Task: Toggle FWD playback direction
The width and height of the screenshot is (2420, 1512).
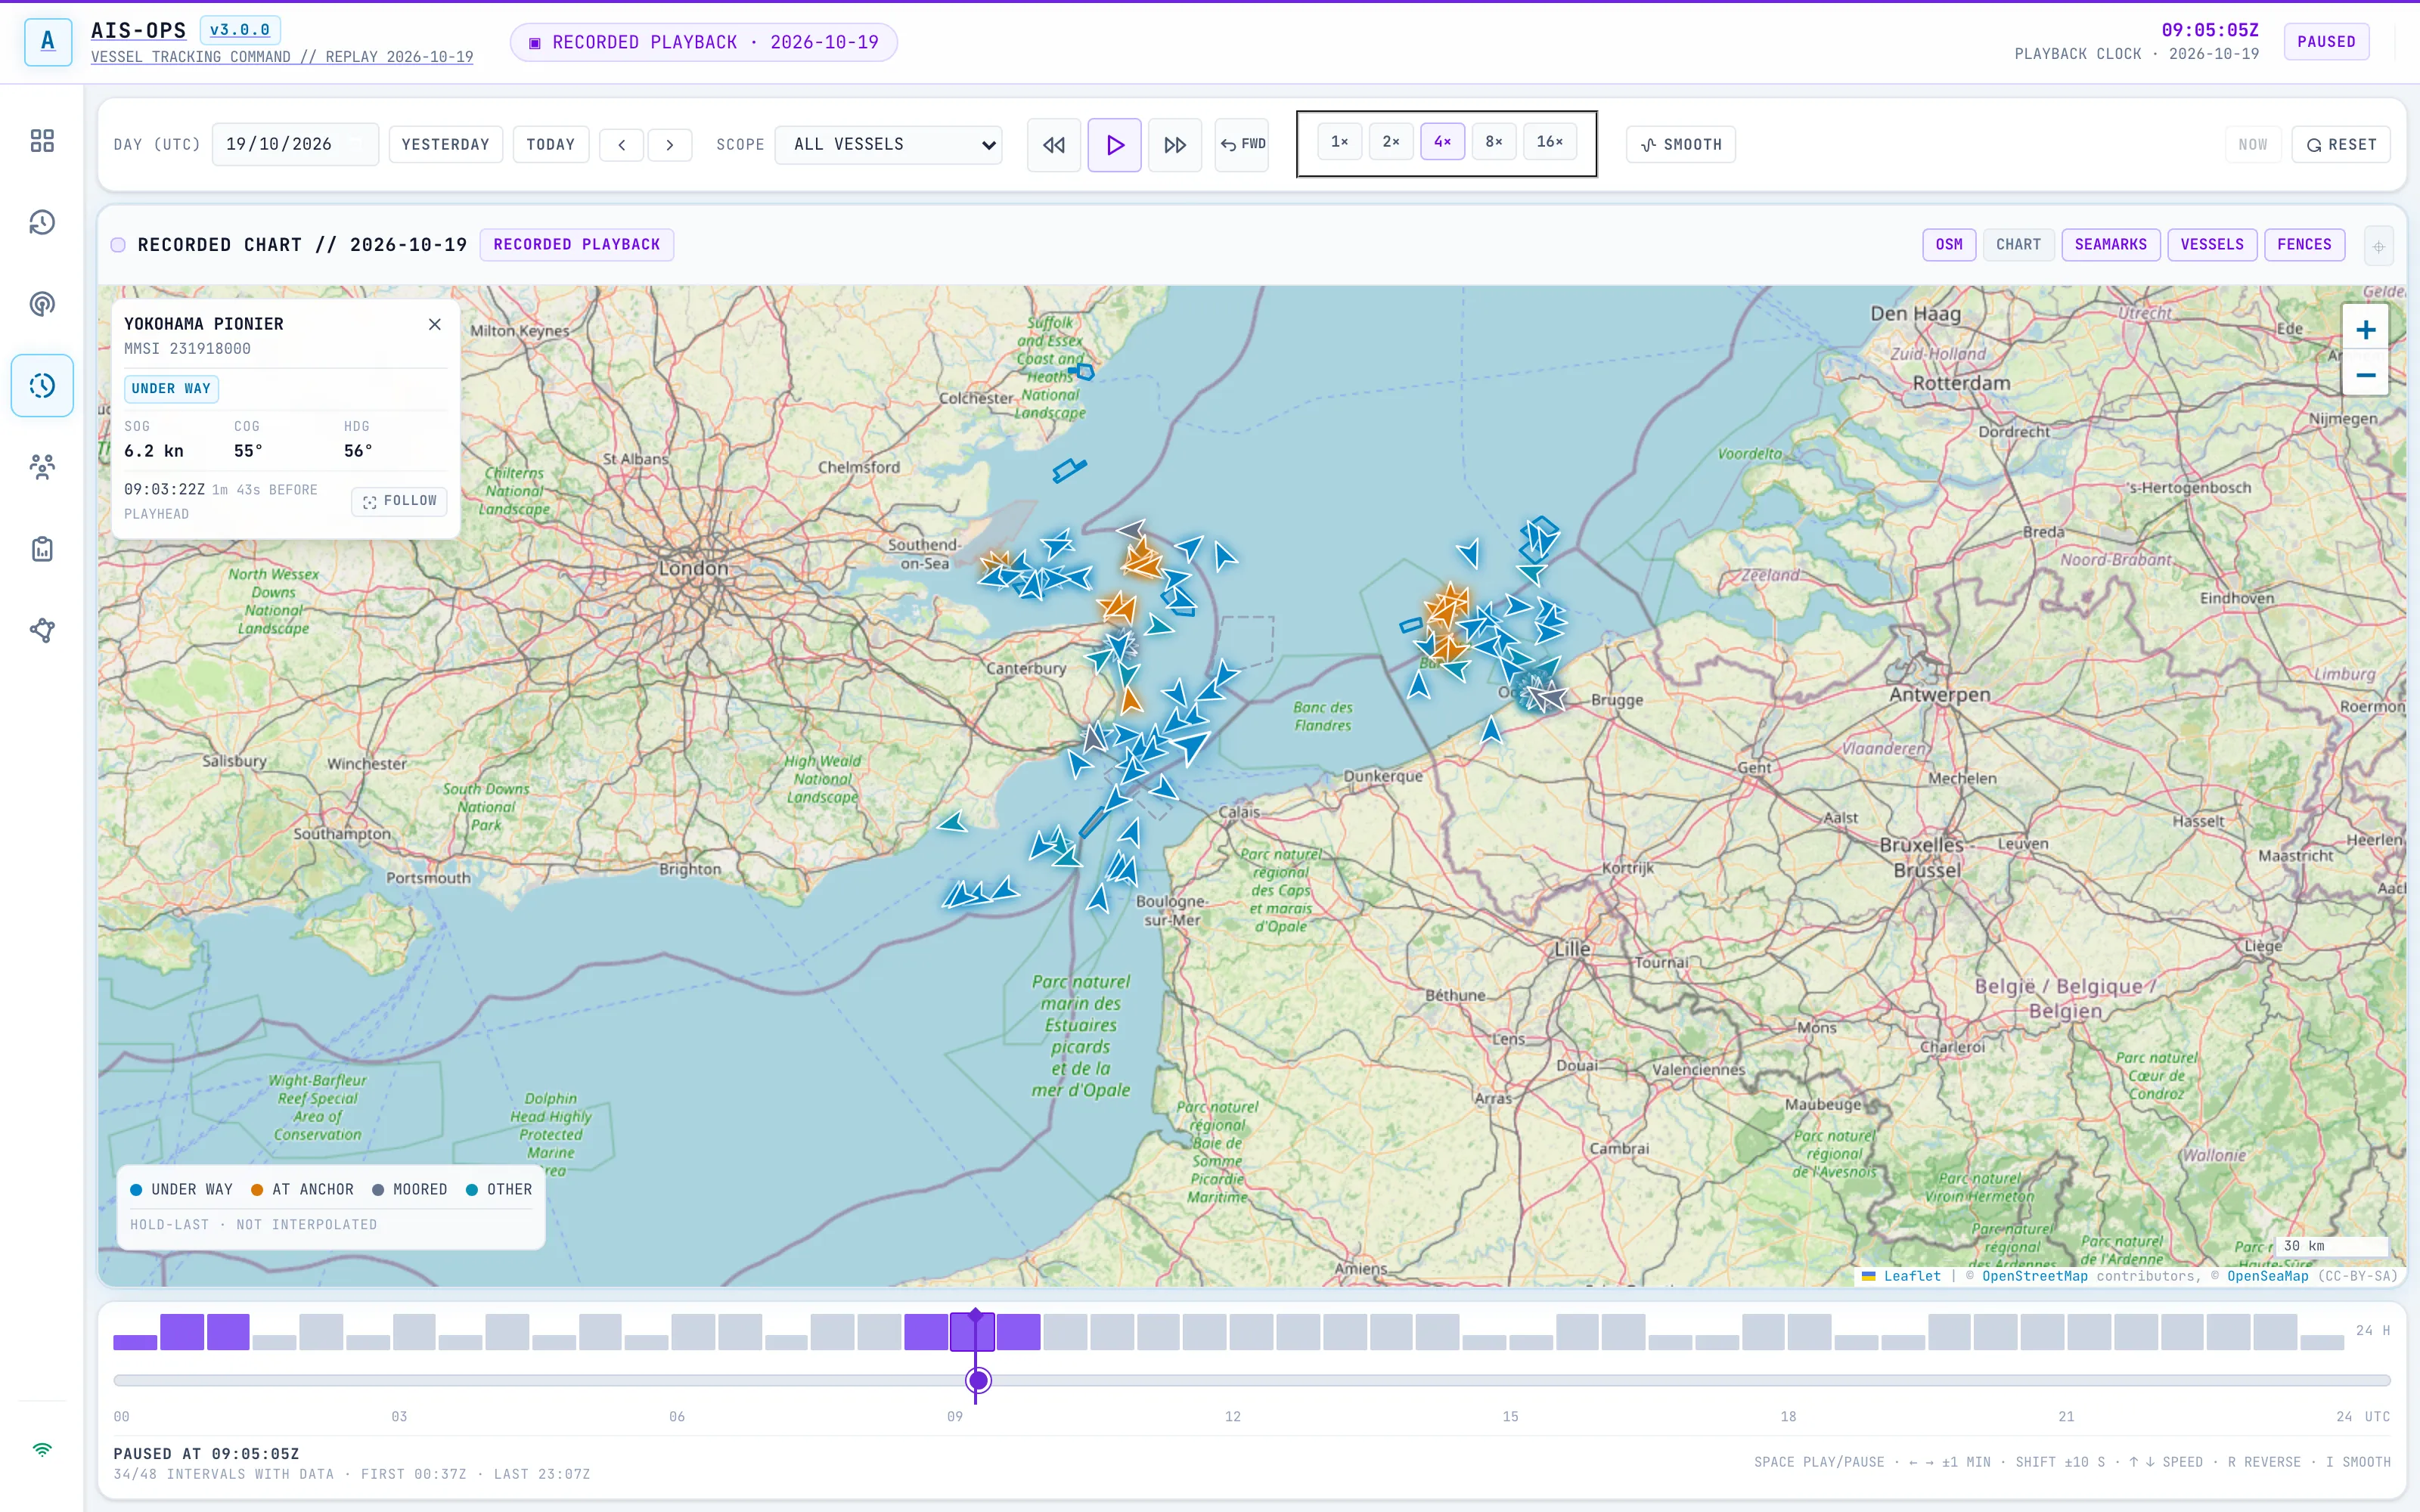Action: [1242, 145]
